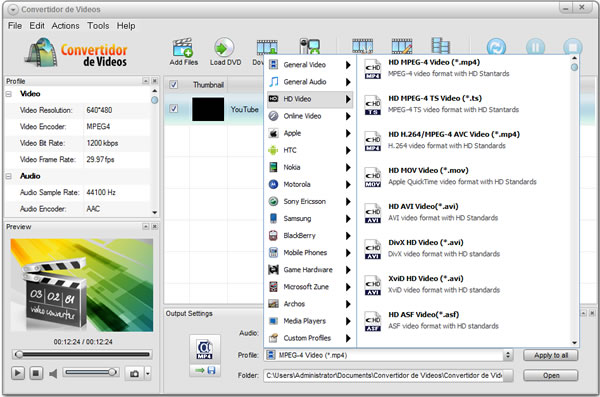The height and width of the screenshot is (397, 600).
Task: Play the preview video
Action: point(18,373)
